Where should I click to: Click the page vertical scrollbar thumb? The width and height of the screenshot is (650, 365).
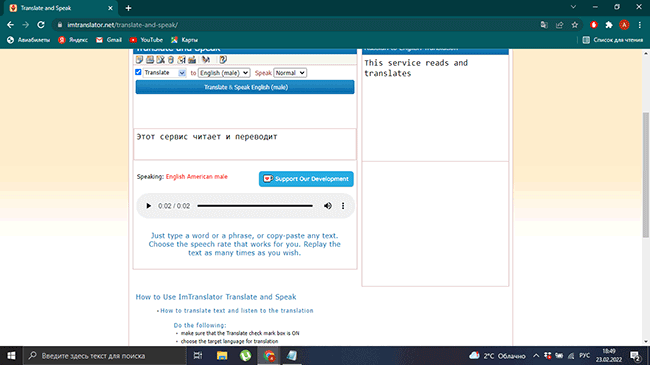(x=646, y=175)
